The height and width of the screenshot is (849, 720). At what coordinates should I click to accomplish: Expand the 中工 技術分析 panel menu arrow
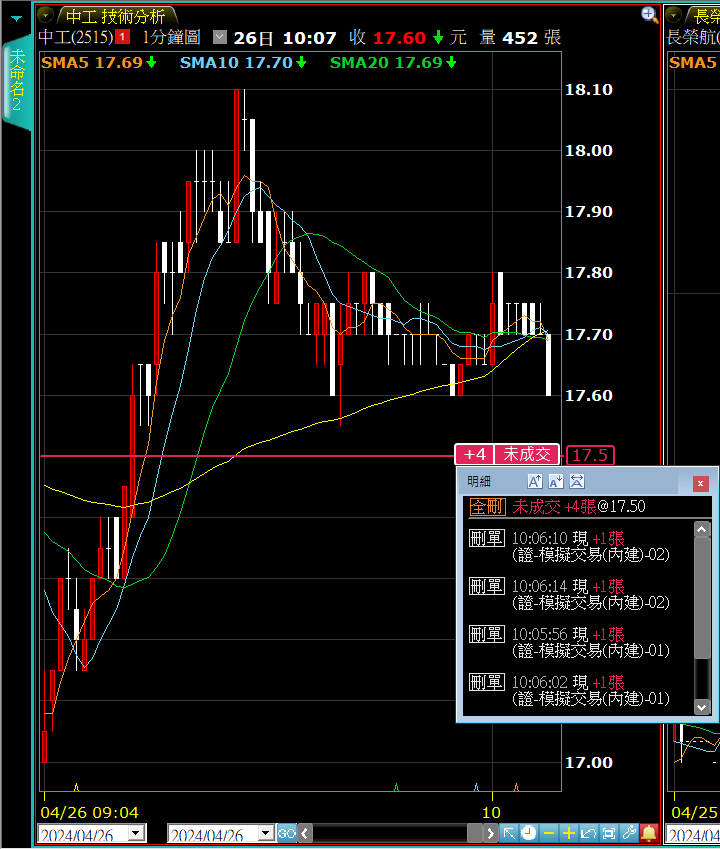[47, 15]
